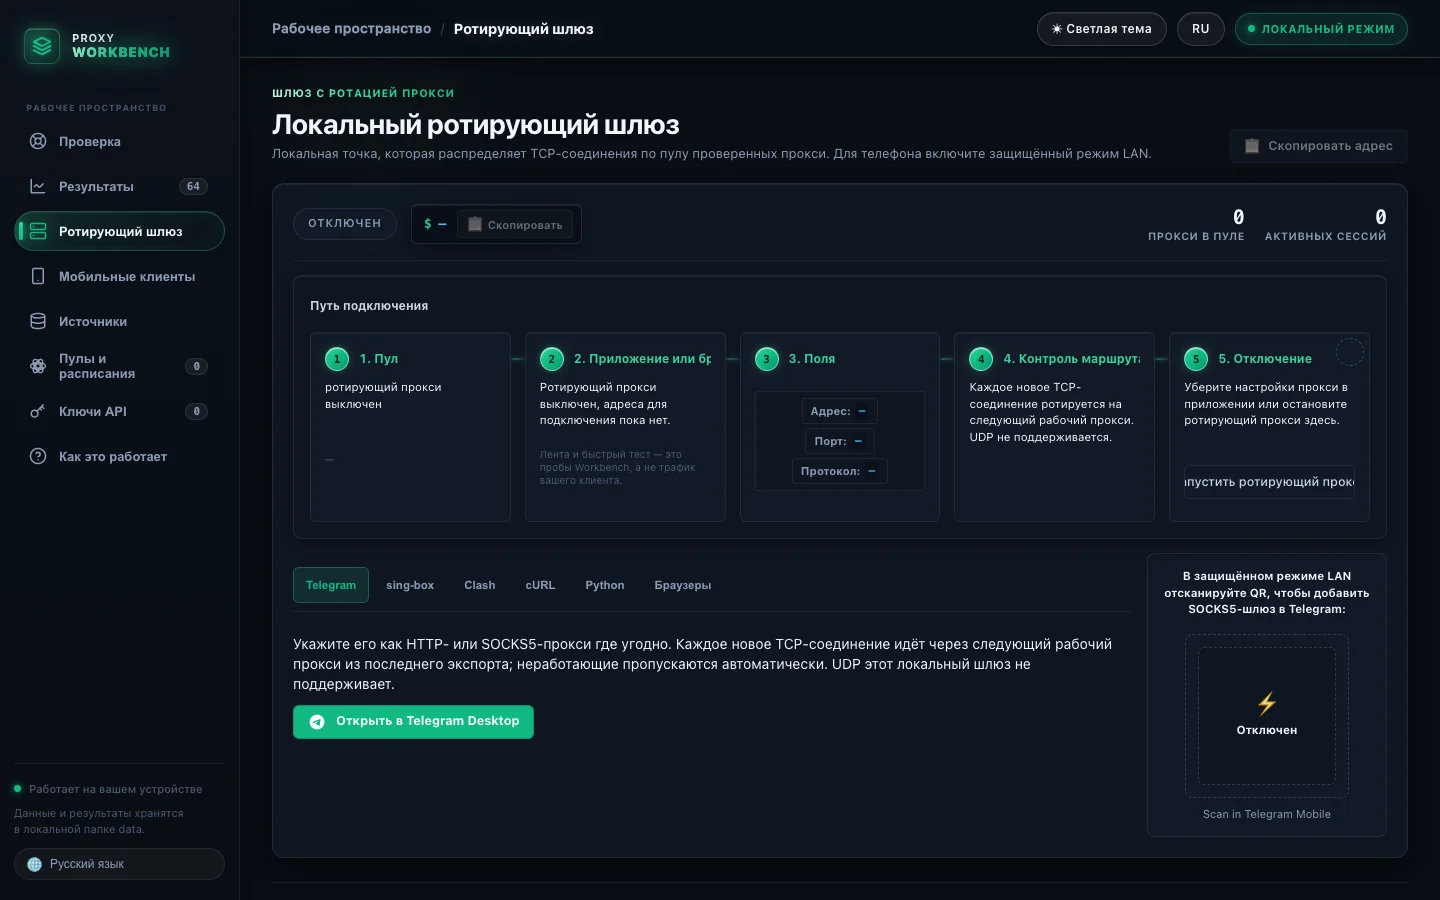Image resolution: width=1440 pixels, height=900 pixels.
Task: Toggle ЛОКАЛЬНЫЙ РЕЖИМ mode pill
Action: tap(1321, 29)
